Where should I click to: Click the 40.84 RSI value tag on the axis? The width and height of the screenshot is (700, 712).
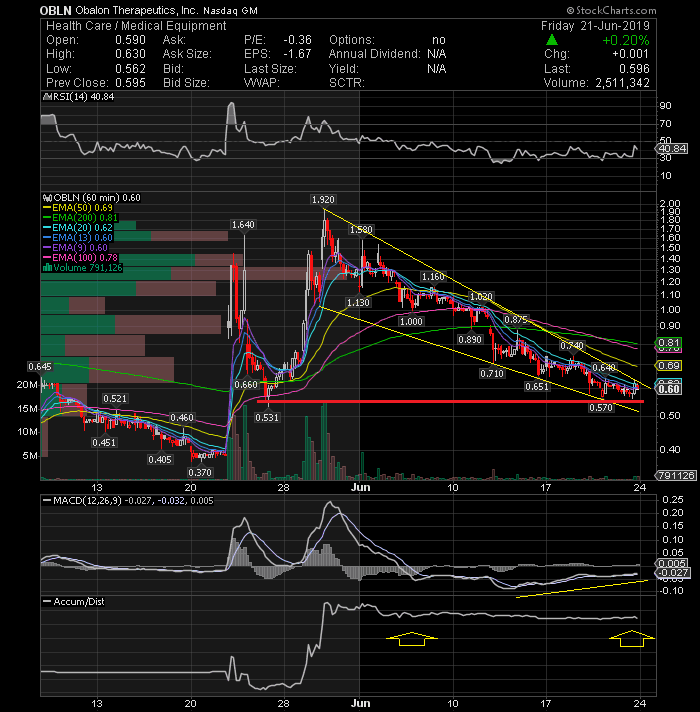(x=673, y=148)
